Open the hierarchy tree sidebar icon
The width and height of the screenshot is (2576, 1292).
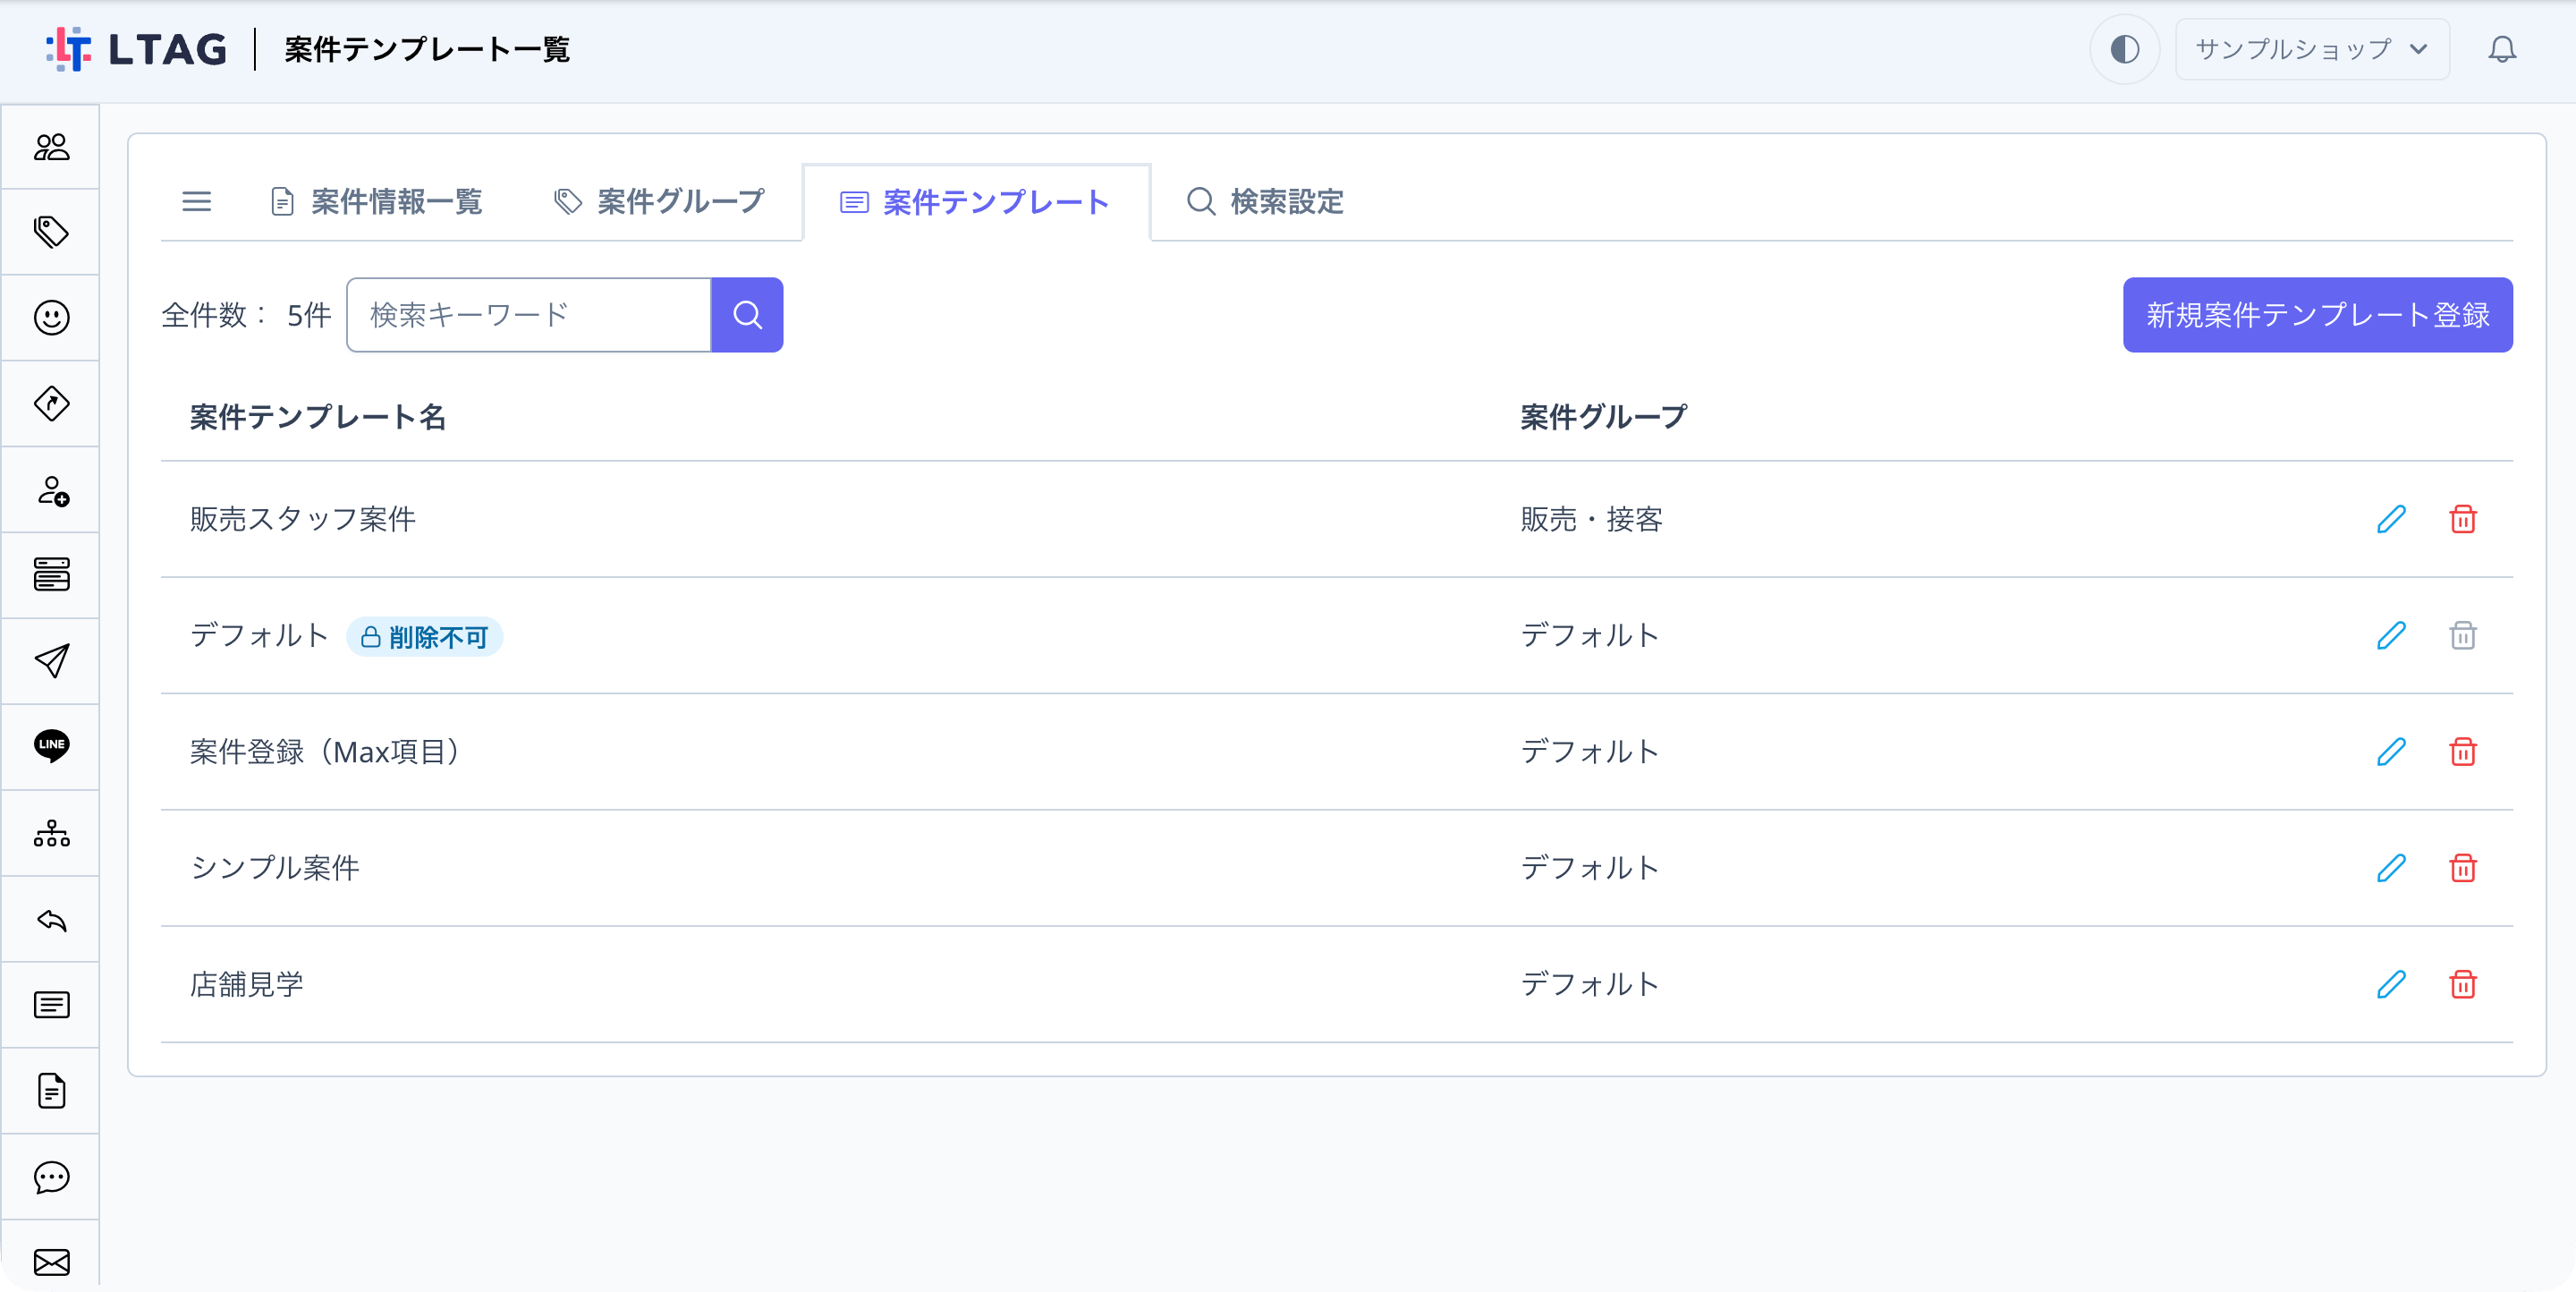(51, 833)
